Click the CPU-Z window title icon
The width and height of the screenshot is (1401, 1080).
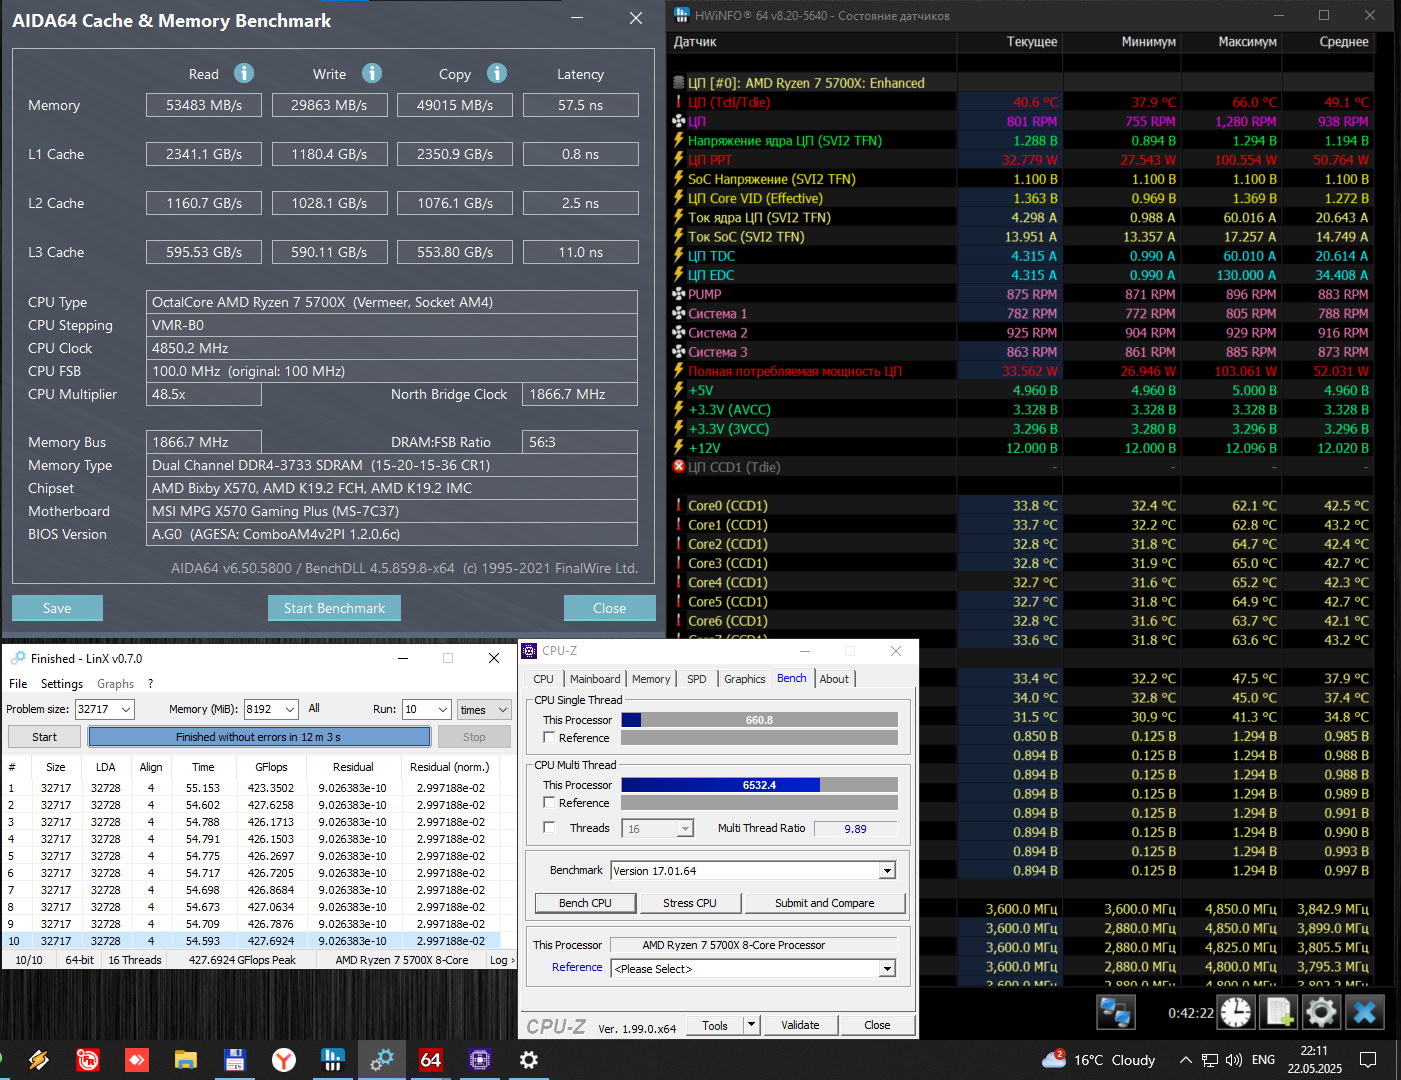coord(530,651)
